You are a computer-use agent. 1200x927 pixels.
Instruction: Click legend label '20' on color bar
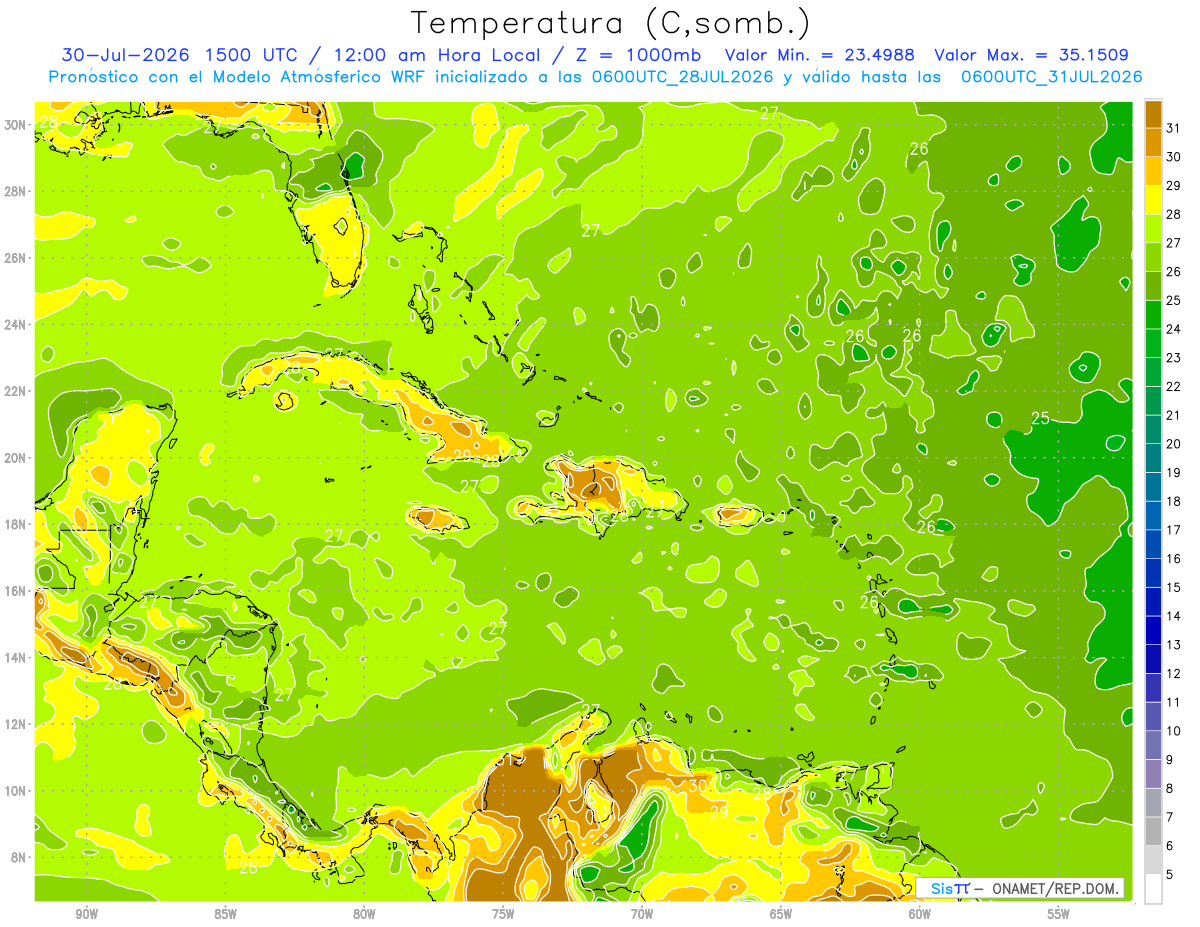pos(1174,443)
